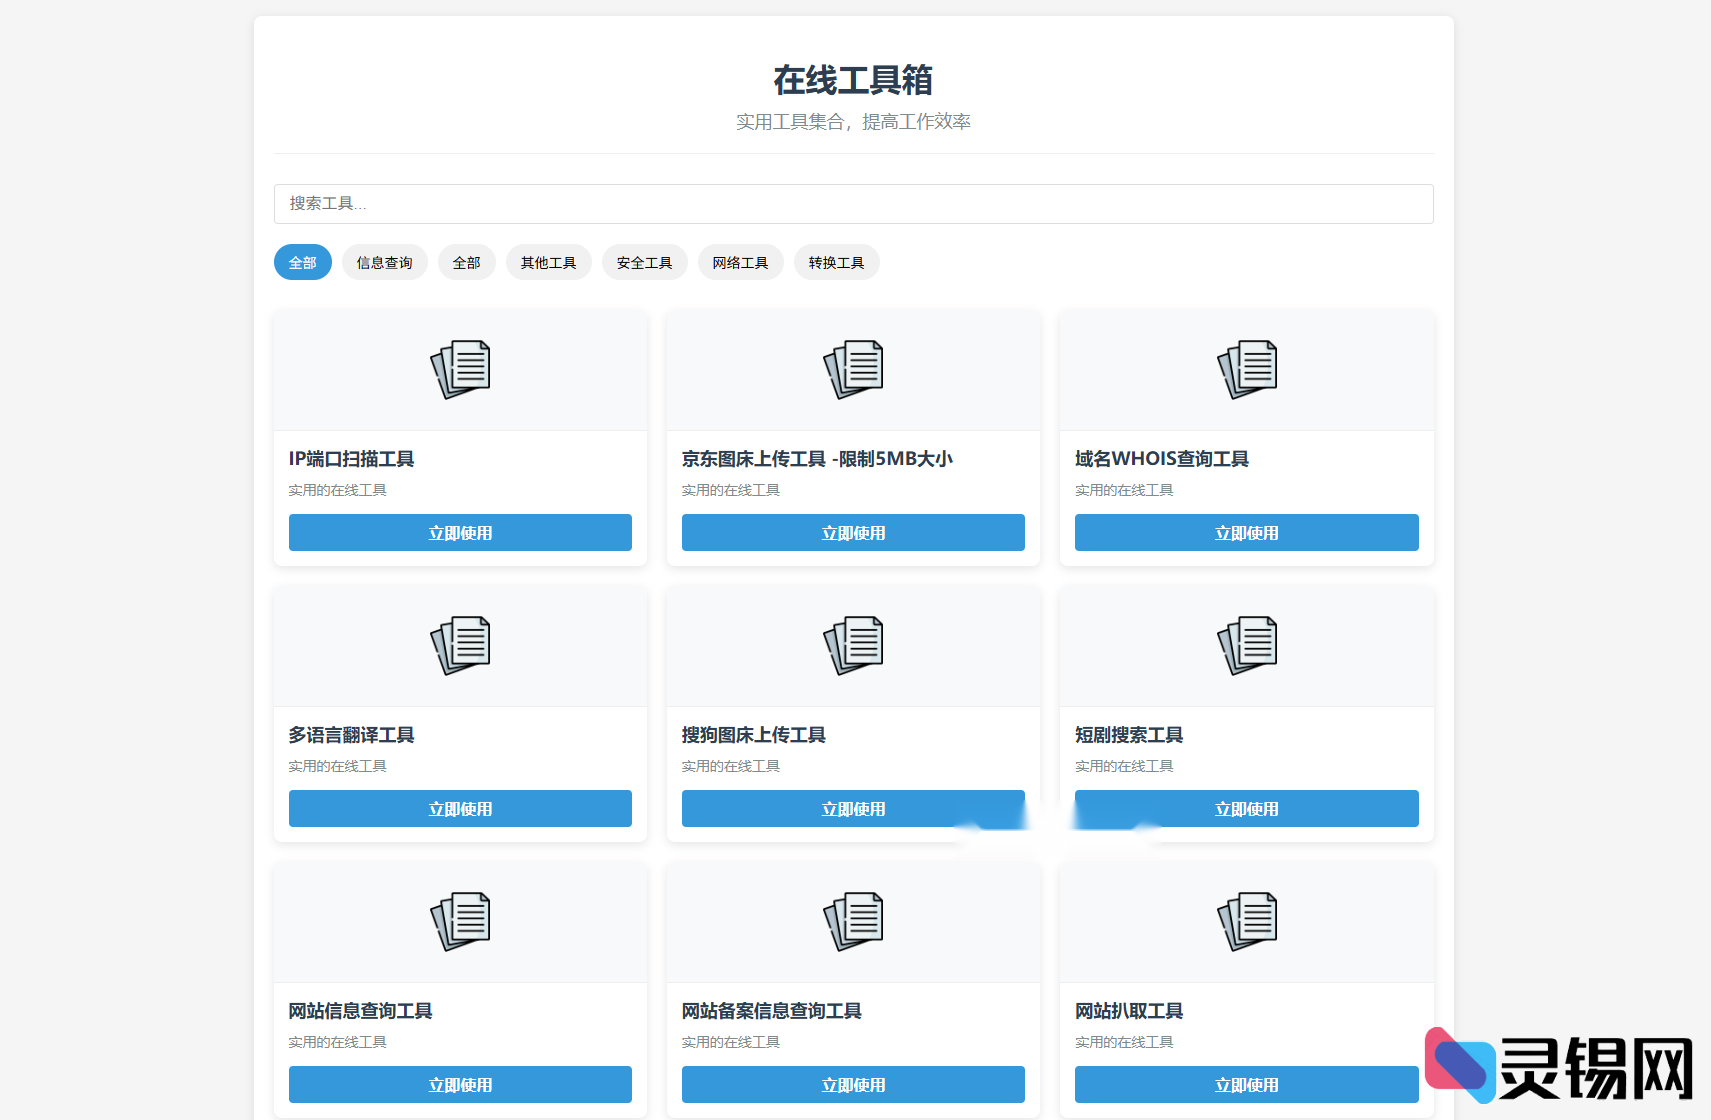Select the 网络工具 category filter
Viewport: 1711px width, 1120px height.
click(x=740, y=262)
